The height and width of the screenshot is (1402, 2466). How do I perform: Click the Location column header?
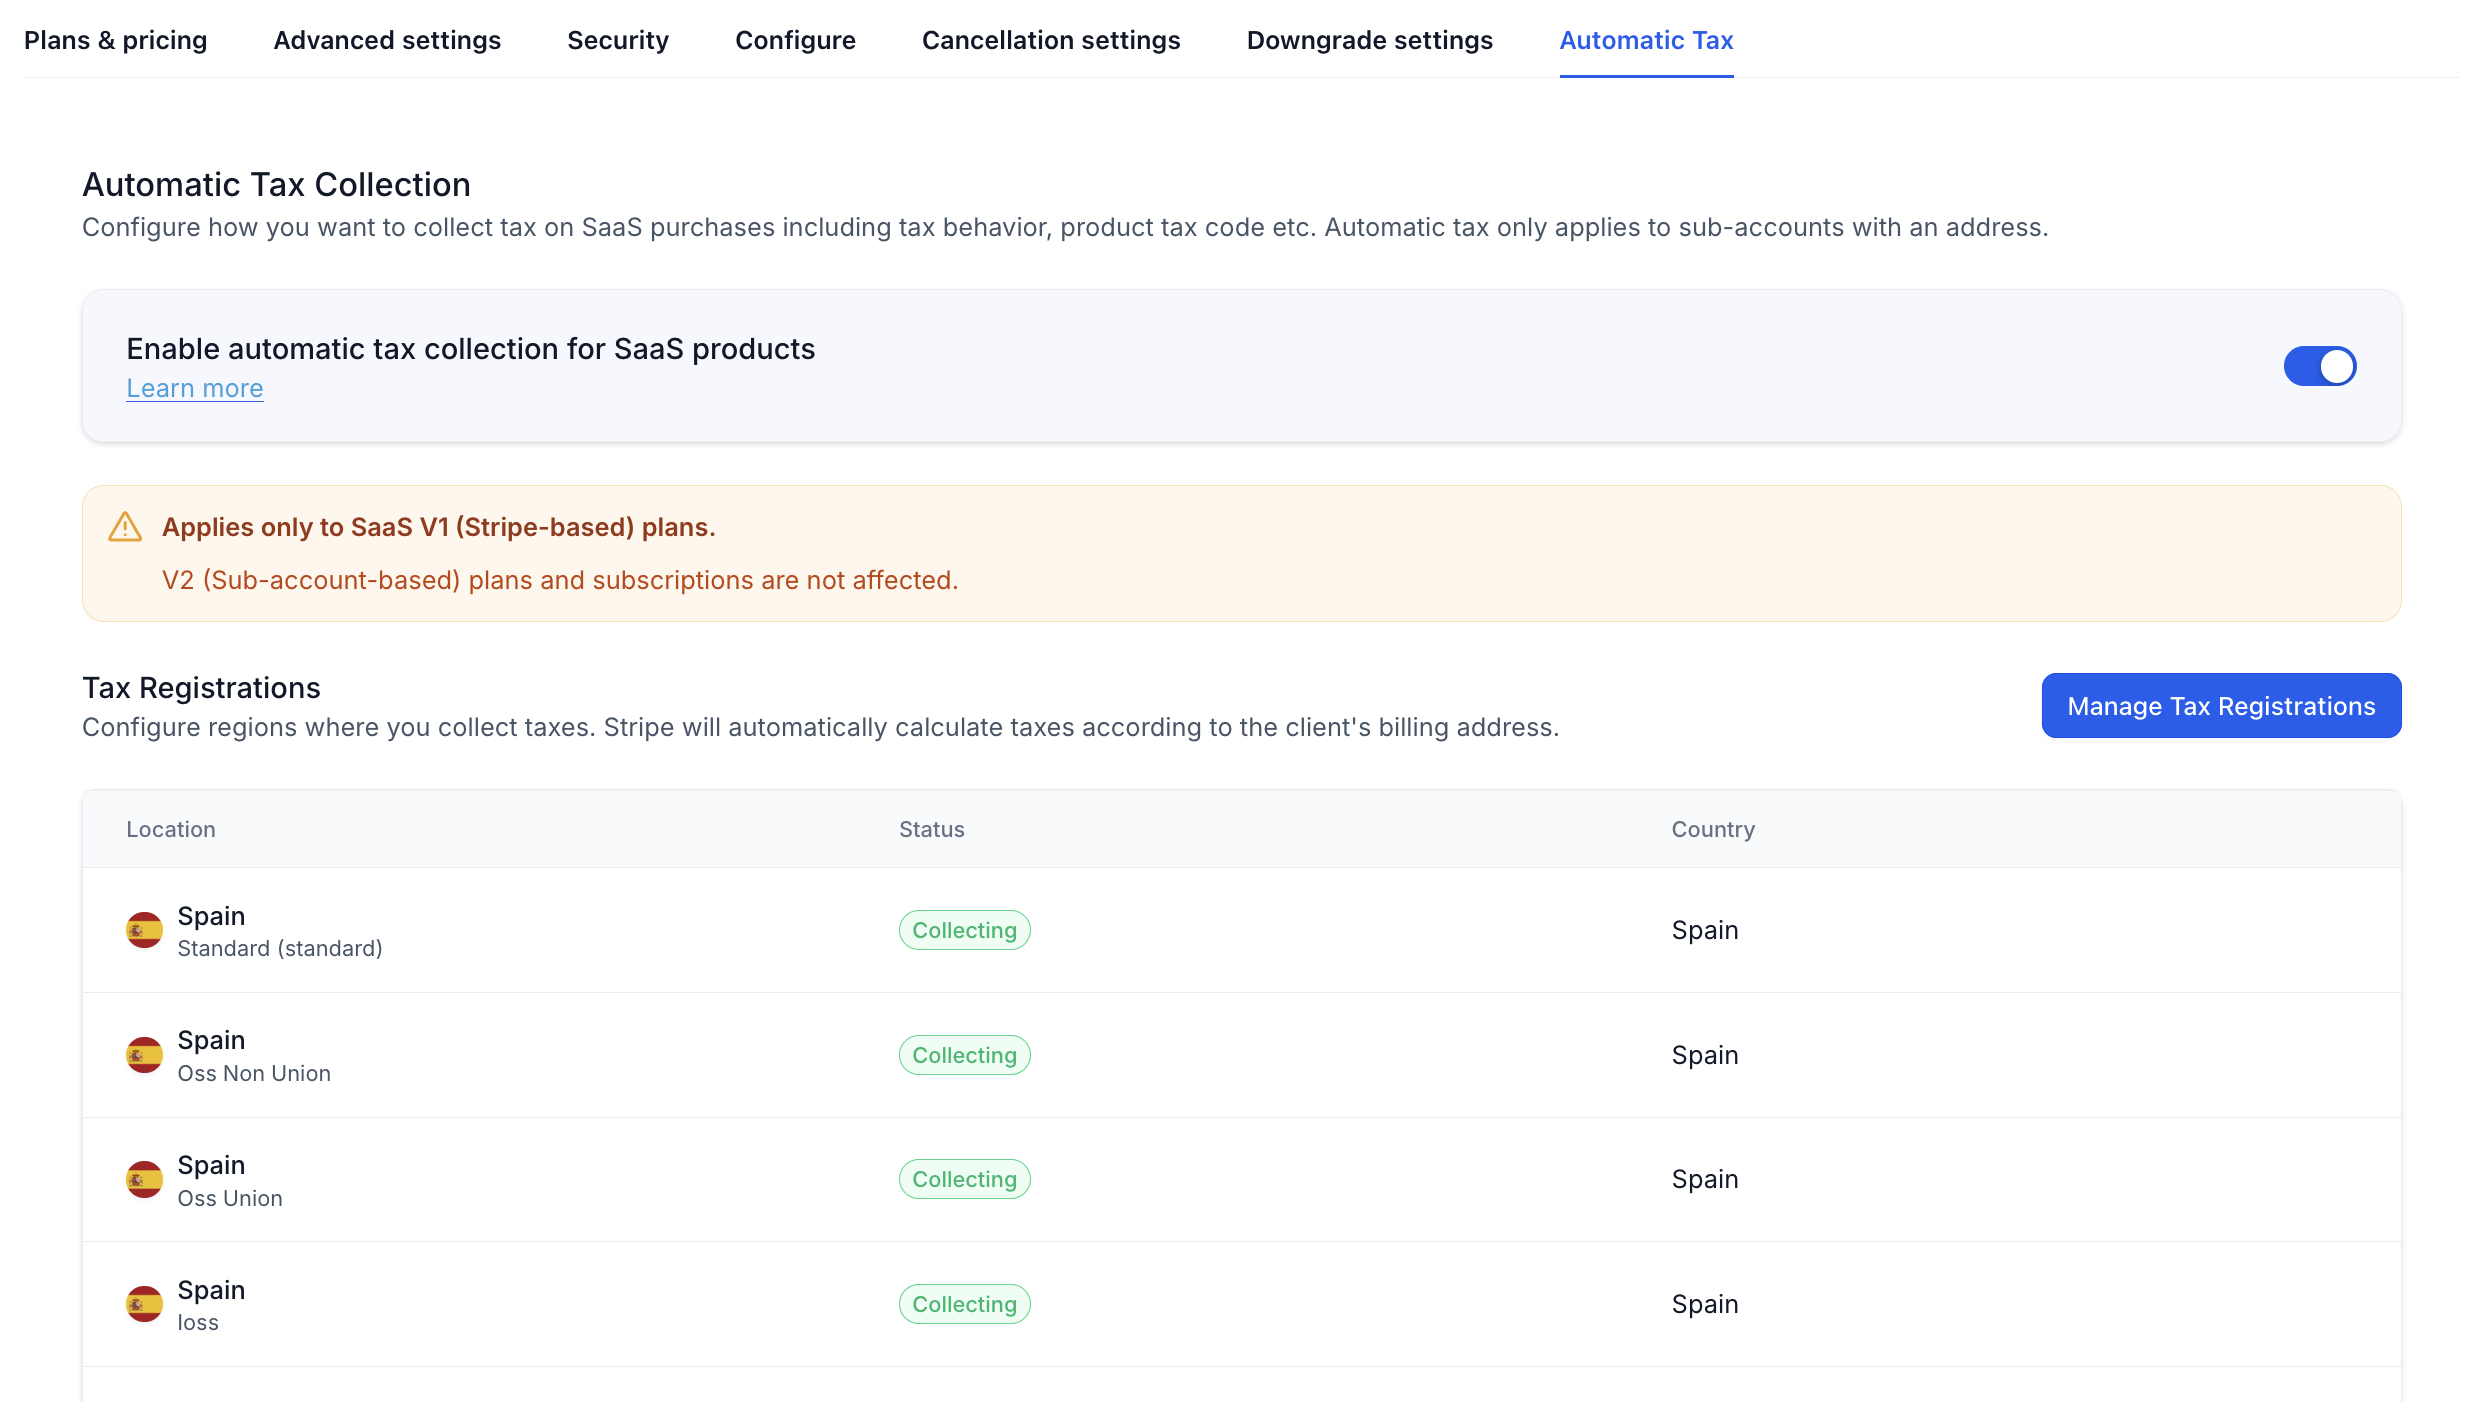click(x=171, y=829)
